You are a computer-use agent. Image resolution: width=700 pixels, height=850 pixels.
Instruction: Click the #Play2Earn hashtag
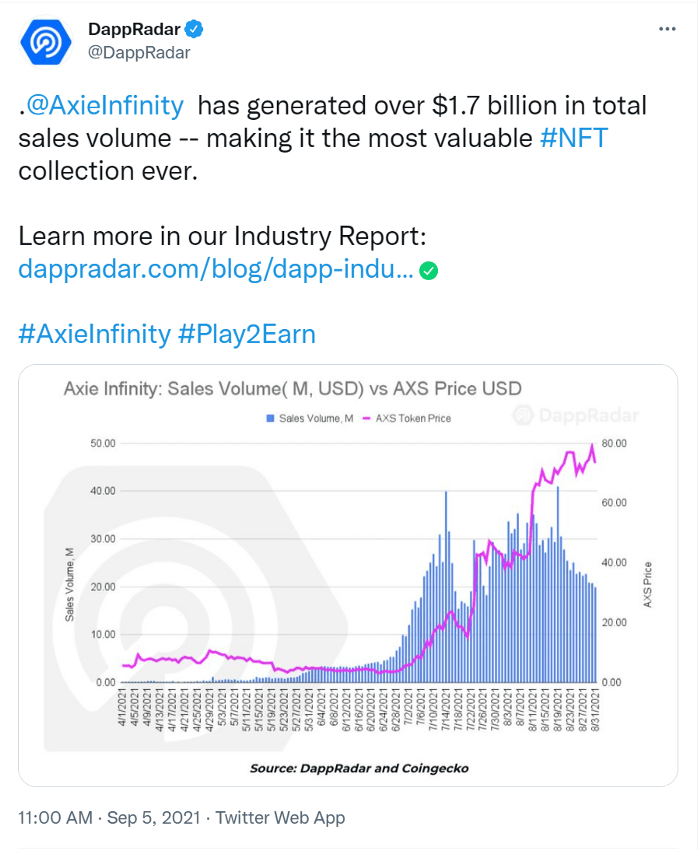[x=247, y=333]
